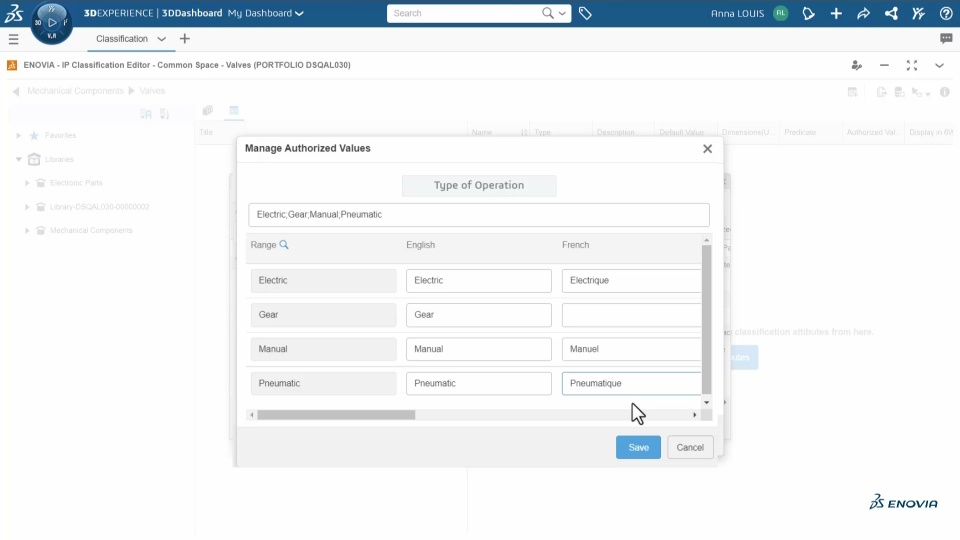Click the right arrow of horizontal scrollbar
The image size is (960, 540).
[695, 415]
